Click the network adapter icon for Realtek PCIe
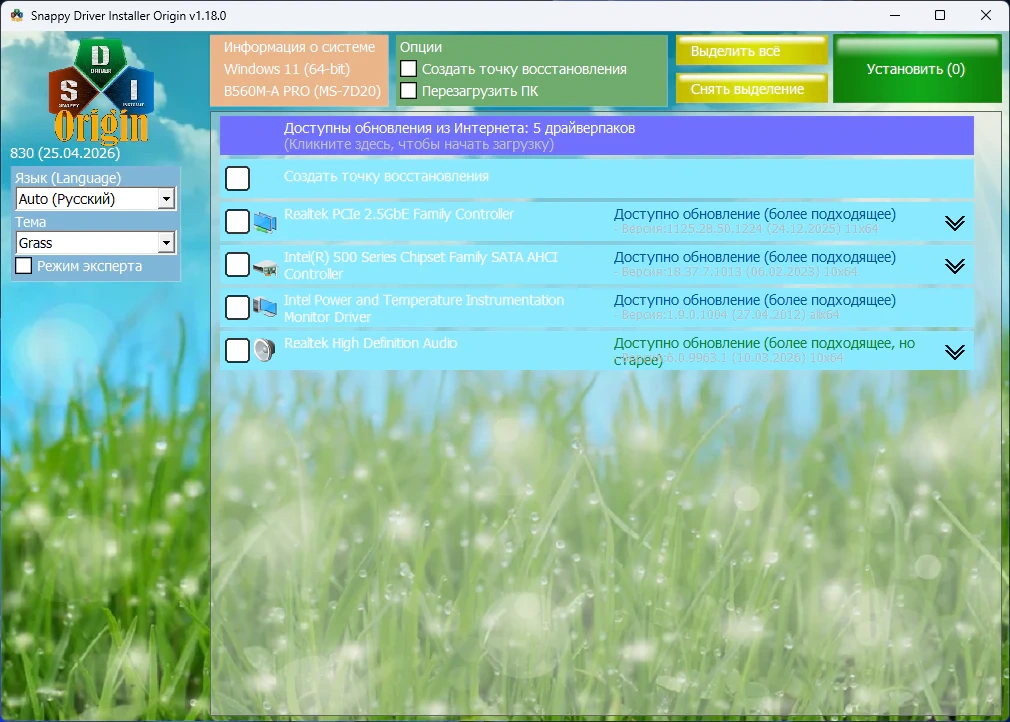 (x=265, y=222)
